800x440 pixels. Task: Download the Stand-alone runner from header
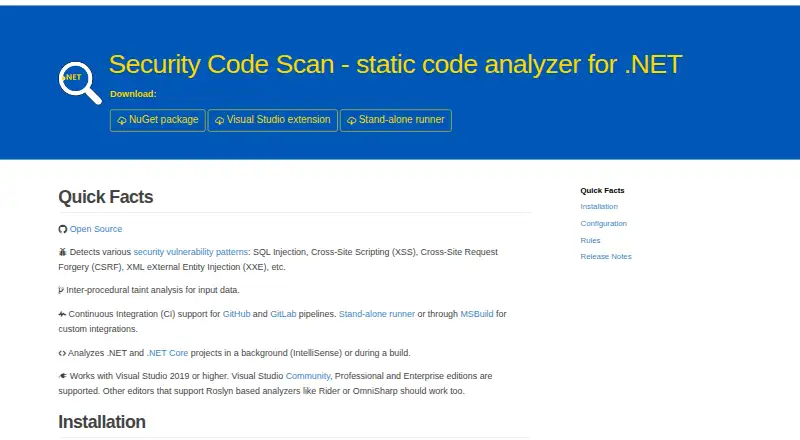(x=396, y=120)
